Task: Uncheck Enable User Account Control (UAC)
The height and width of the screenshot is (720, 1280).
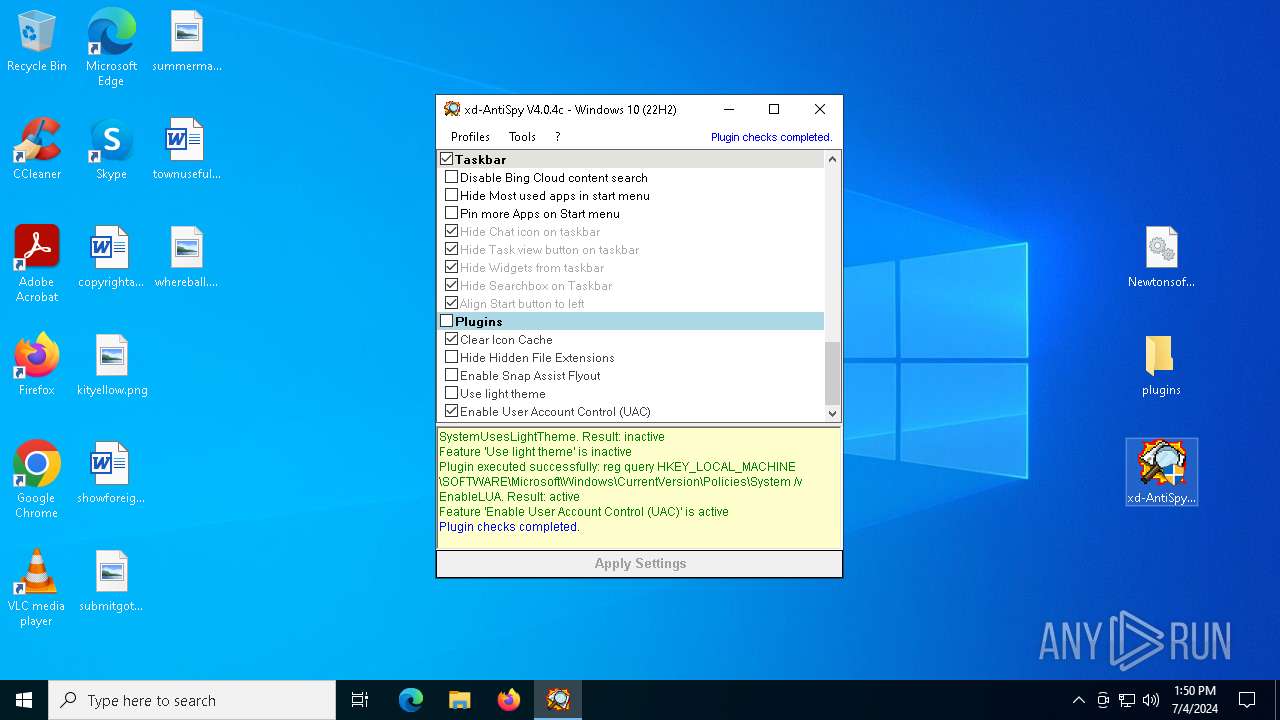Action: click(x=451, y=411)
